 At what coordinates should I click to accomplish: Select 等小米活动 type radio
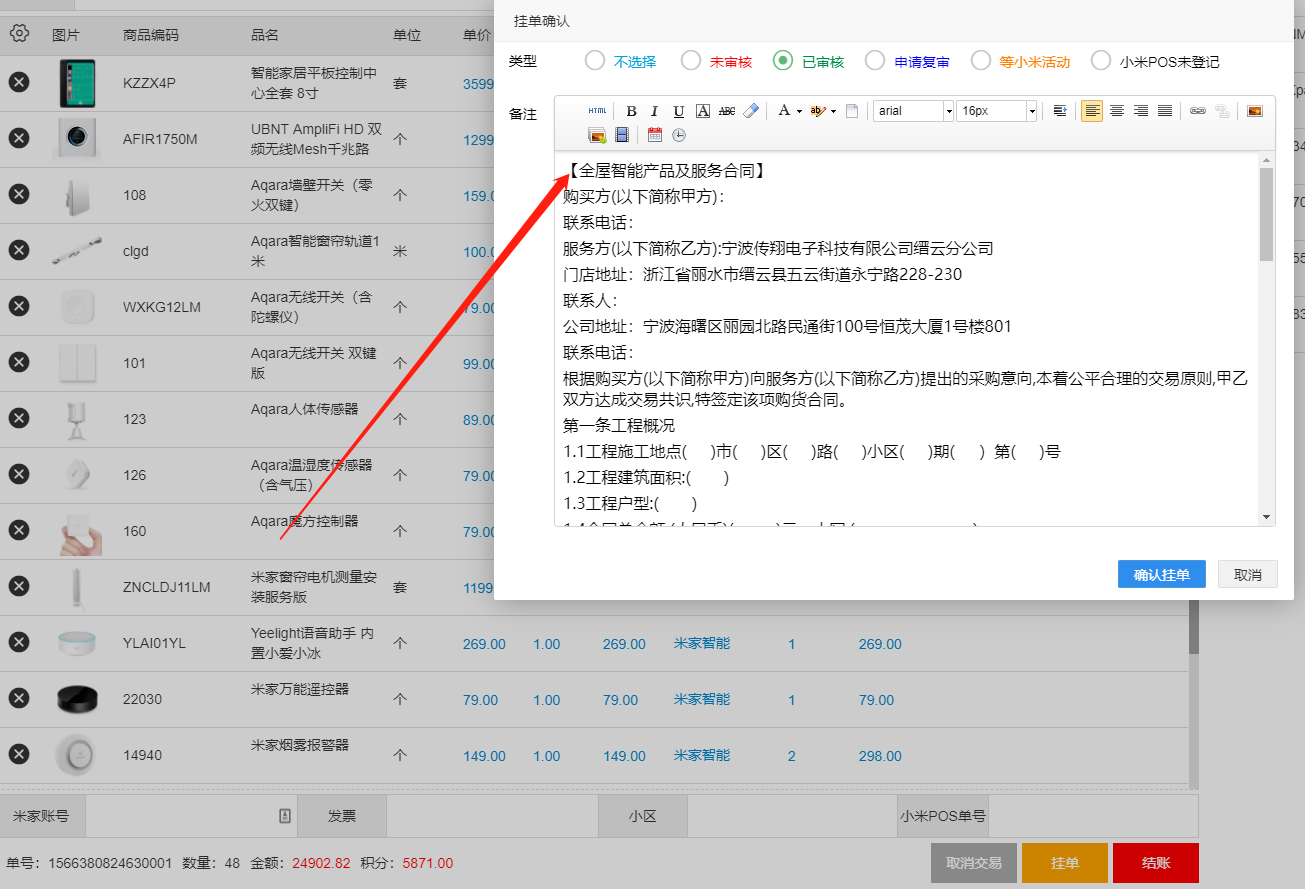coord(981,61)
